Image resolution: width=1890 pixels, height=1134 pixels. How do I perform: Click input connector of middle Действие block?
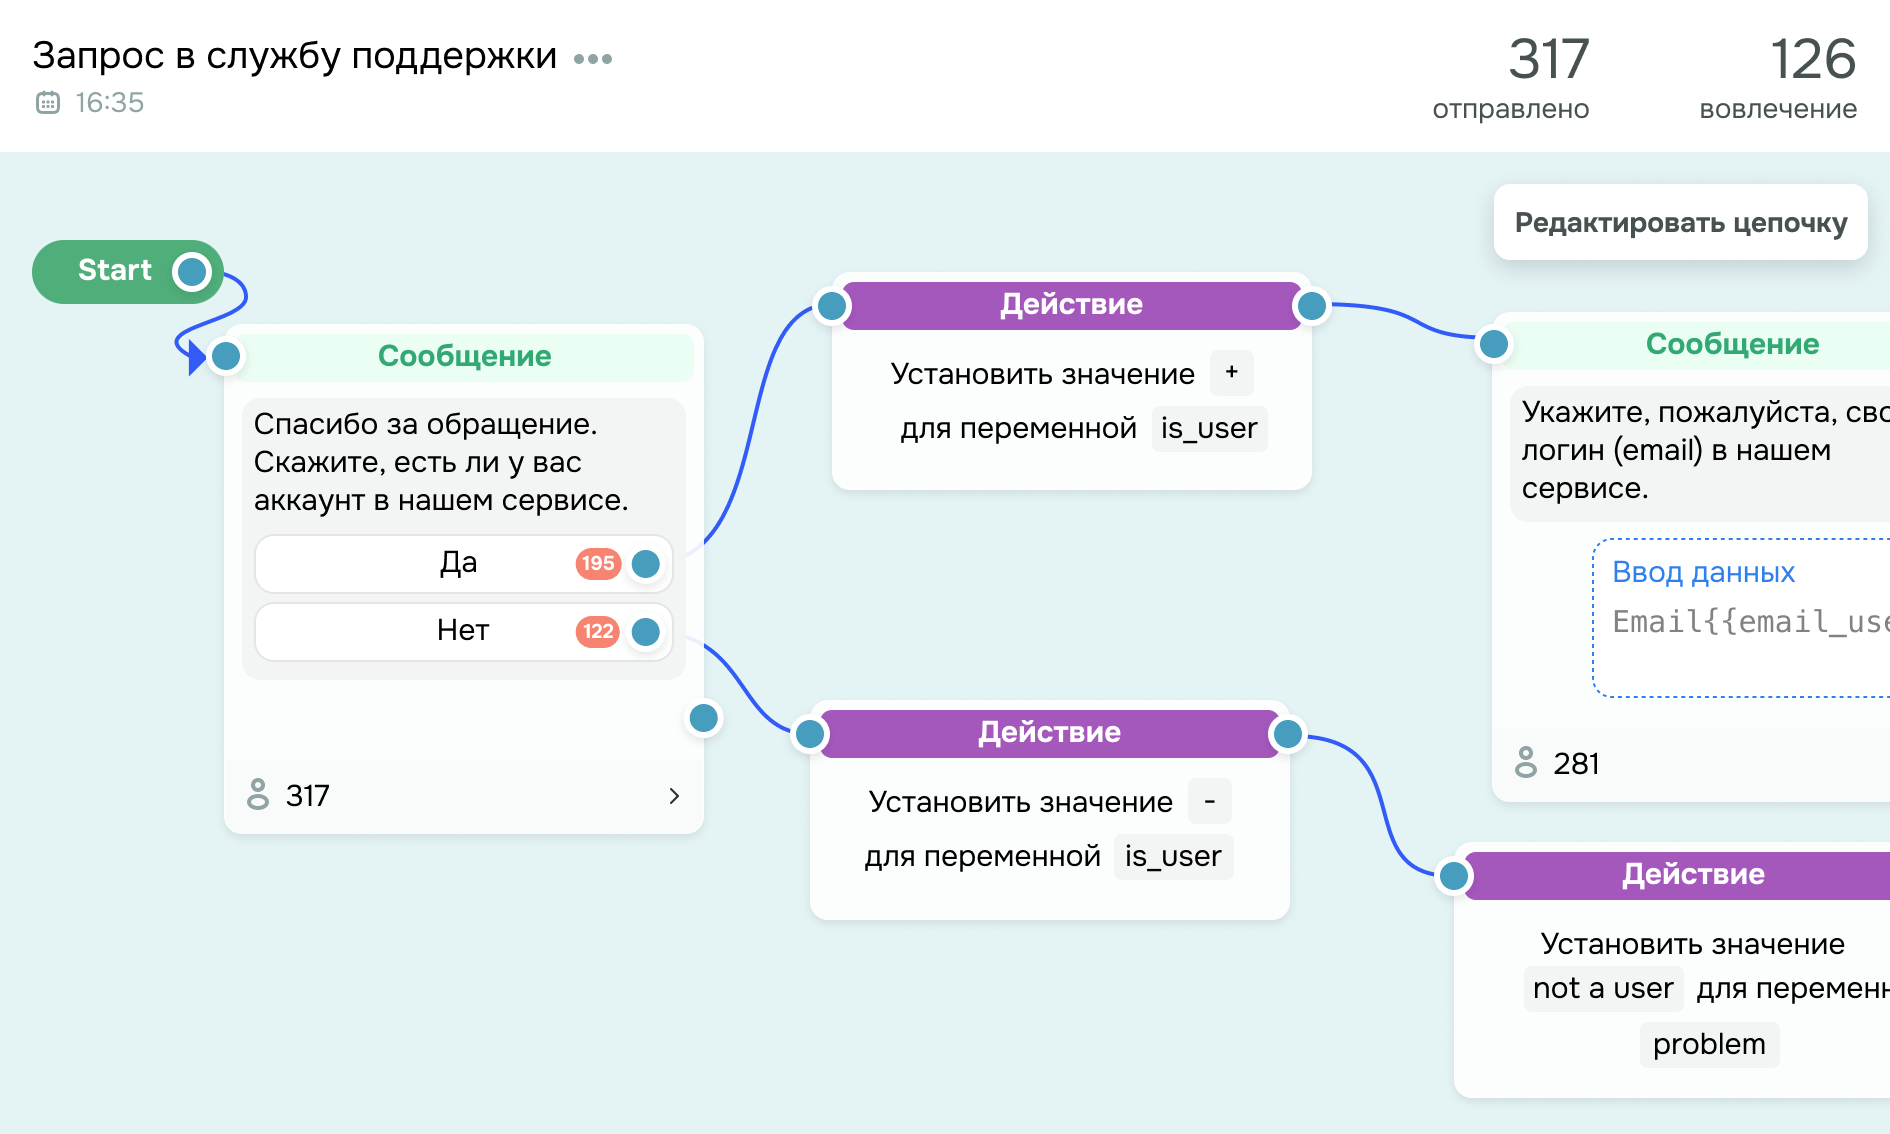(810, 733)
